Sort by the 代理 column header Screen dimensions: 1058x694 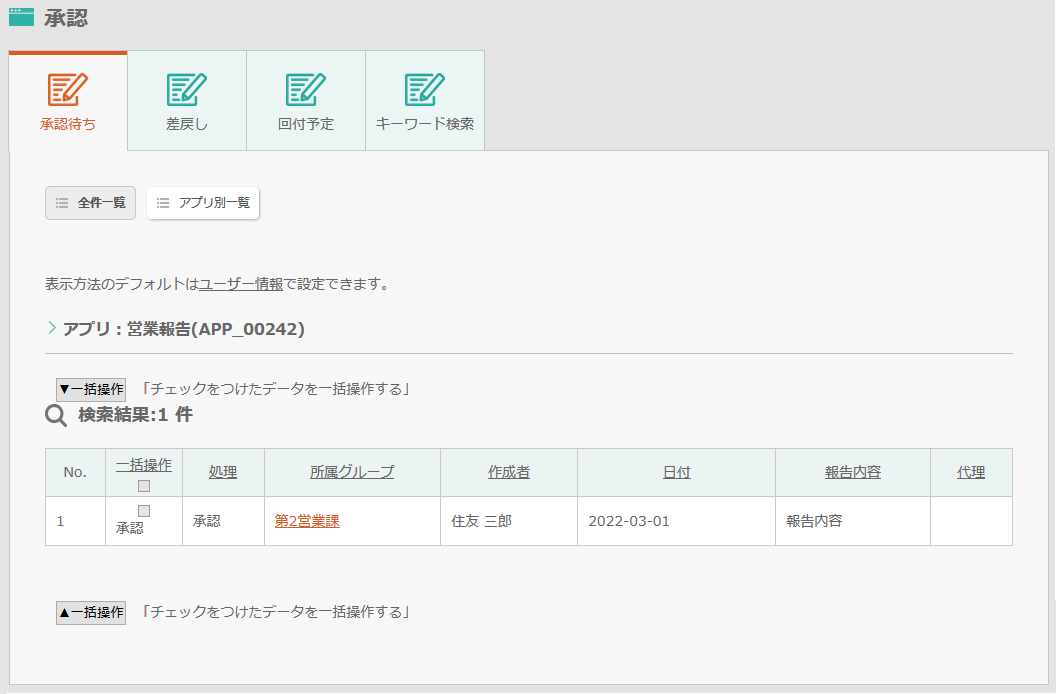[971, 472]
